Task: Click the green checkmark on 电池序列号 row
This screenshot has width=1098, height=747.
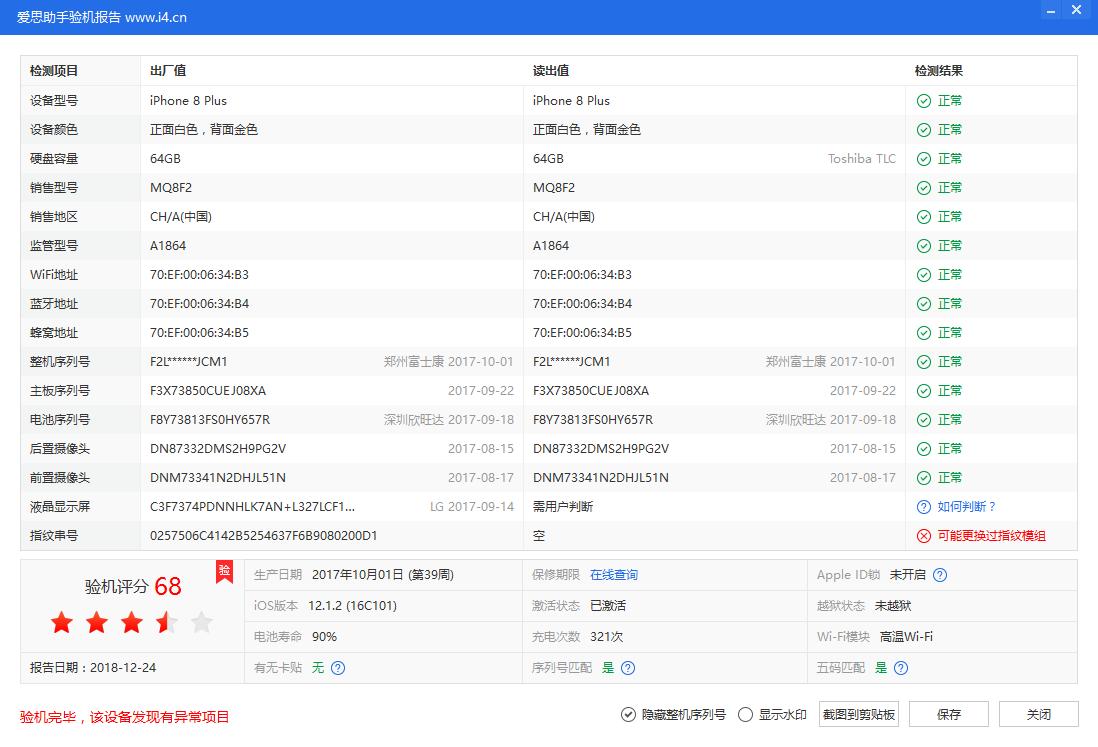Action: (922, 419)
